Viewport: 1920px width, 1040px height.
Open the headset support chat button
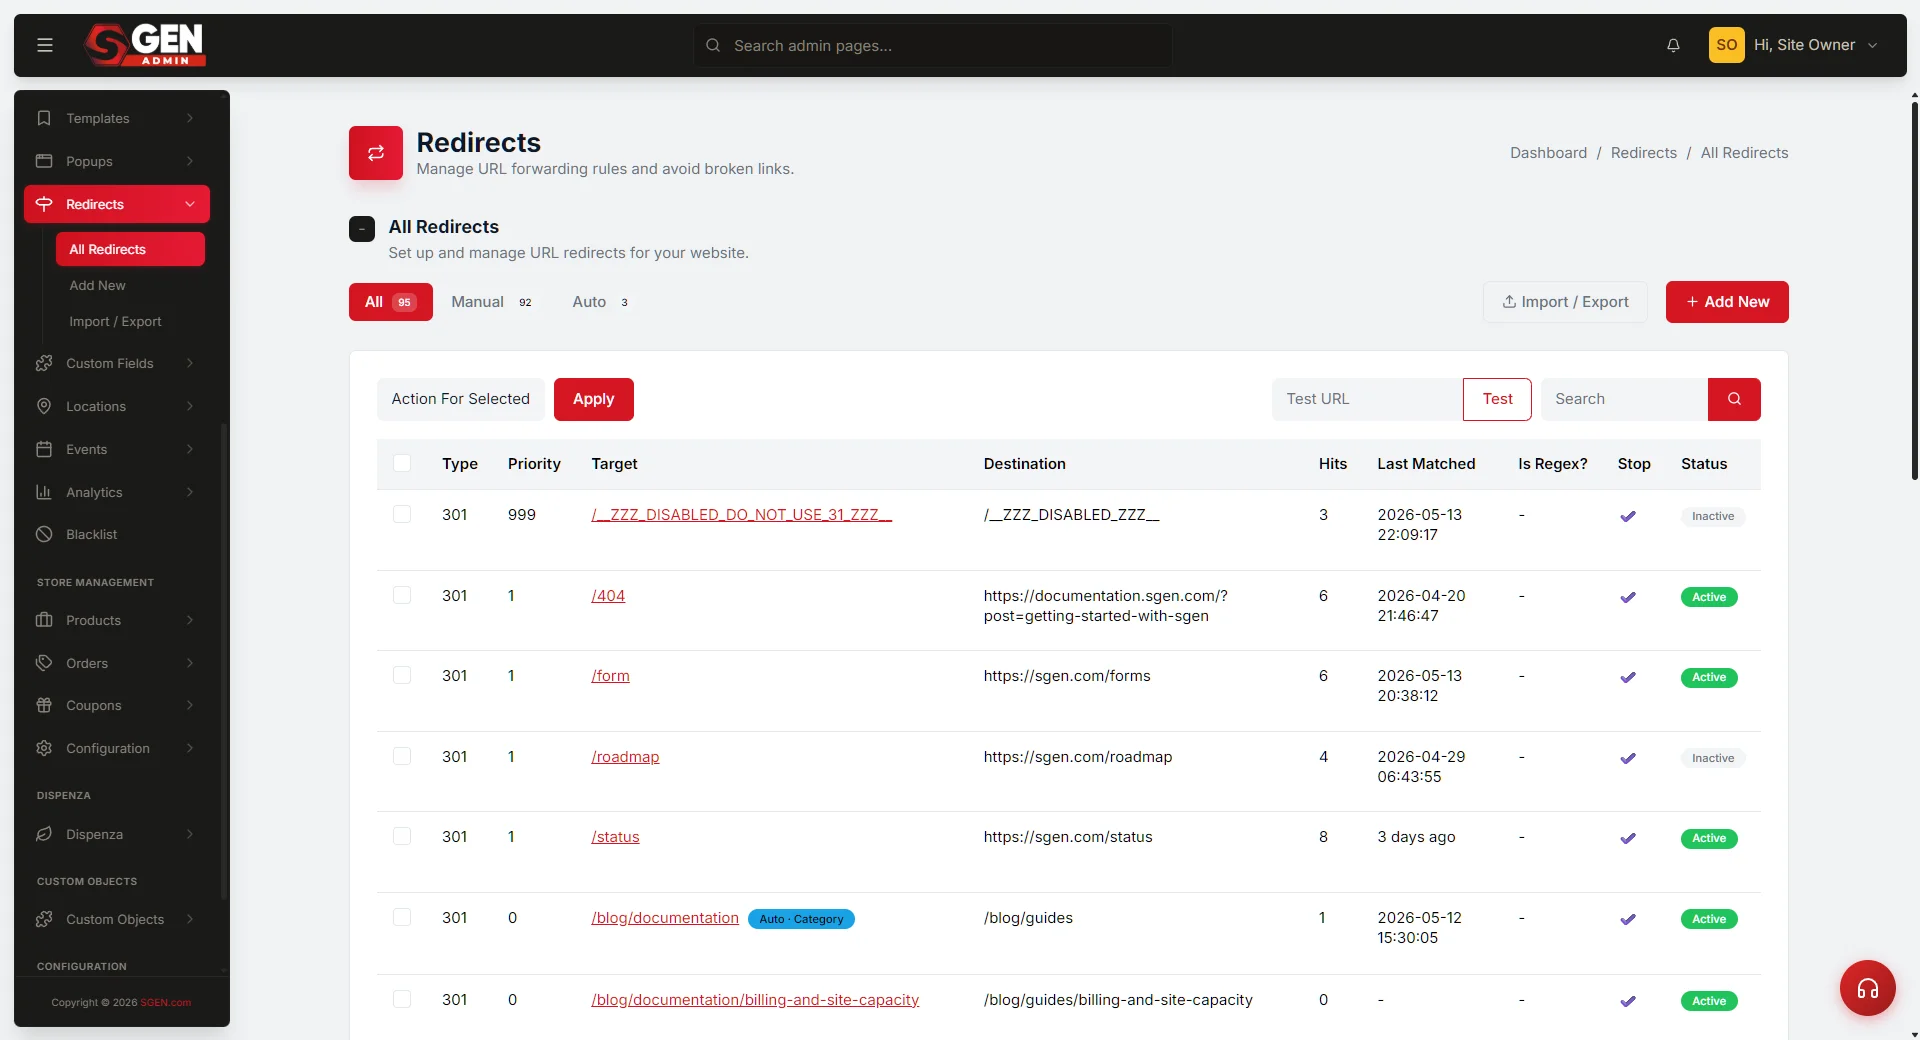click(1867, 988)
